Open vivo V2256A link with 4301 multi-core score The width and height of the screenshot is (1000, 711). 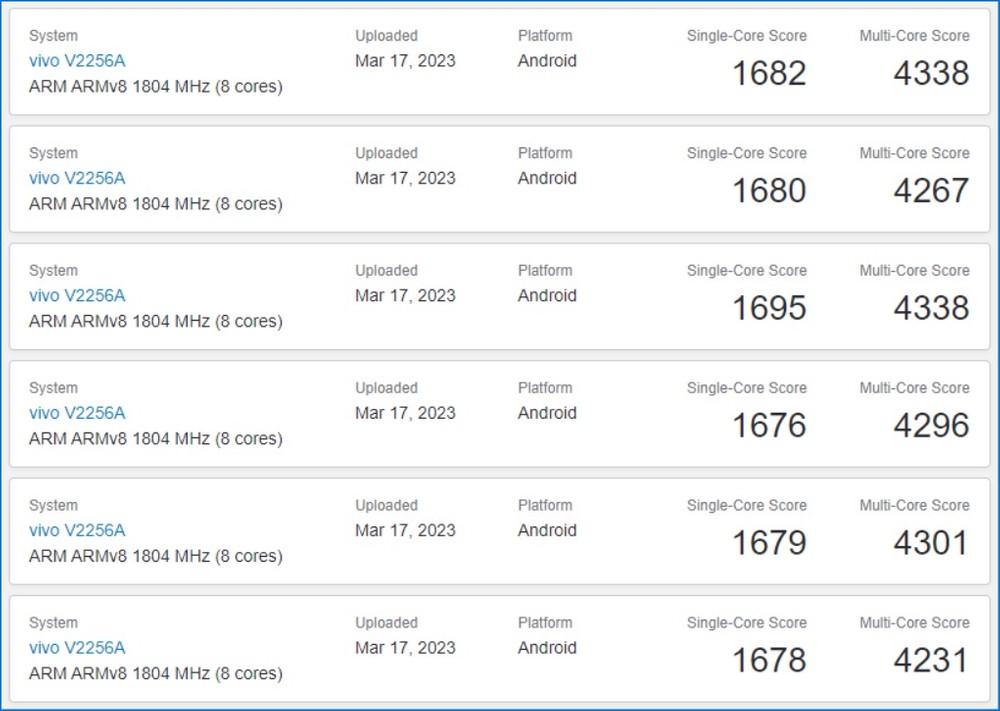coord(77,530)
